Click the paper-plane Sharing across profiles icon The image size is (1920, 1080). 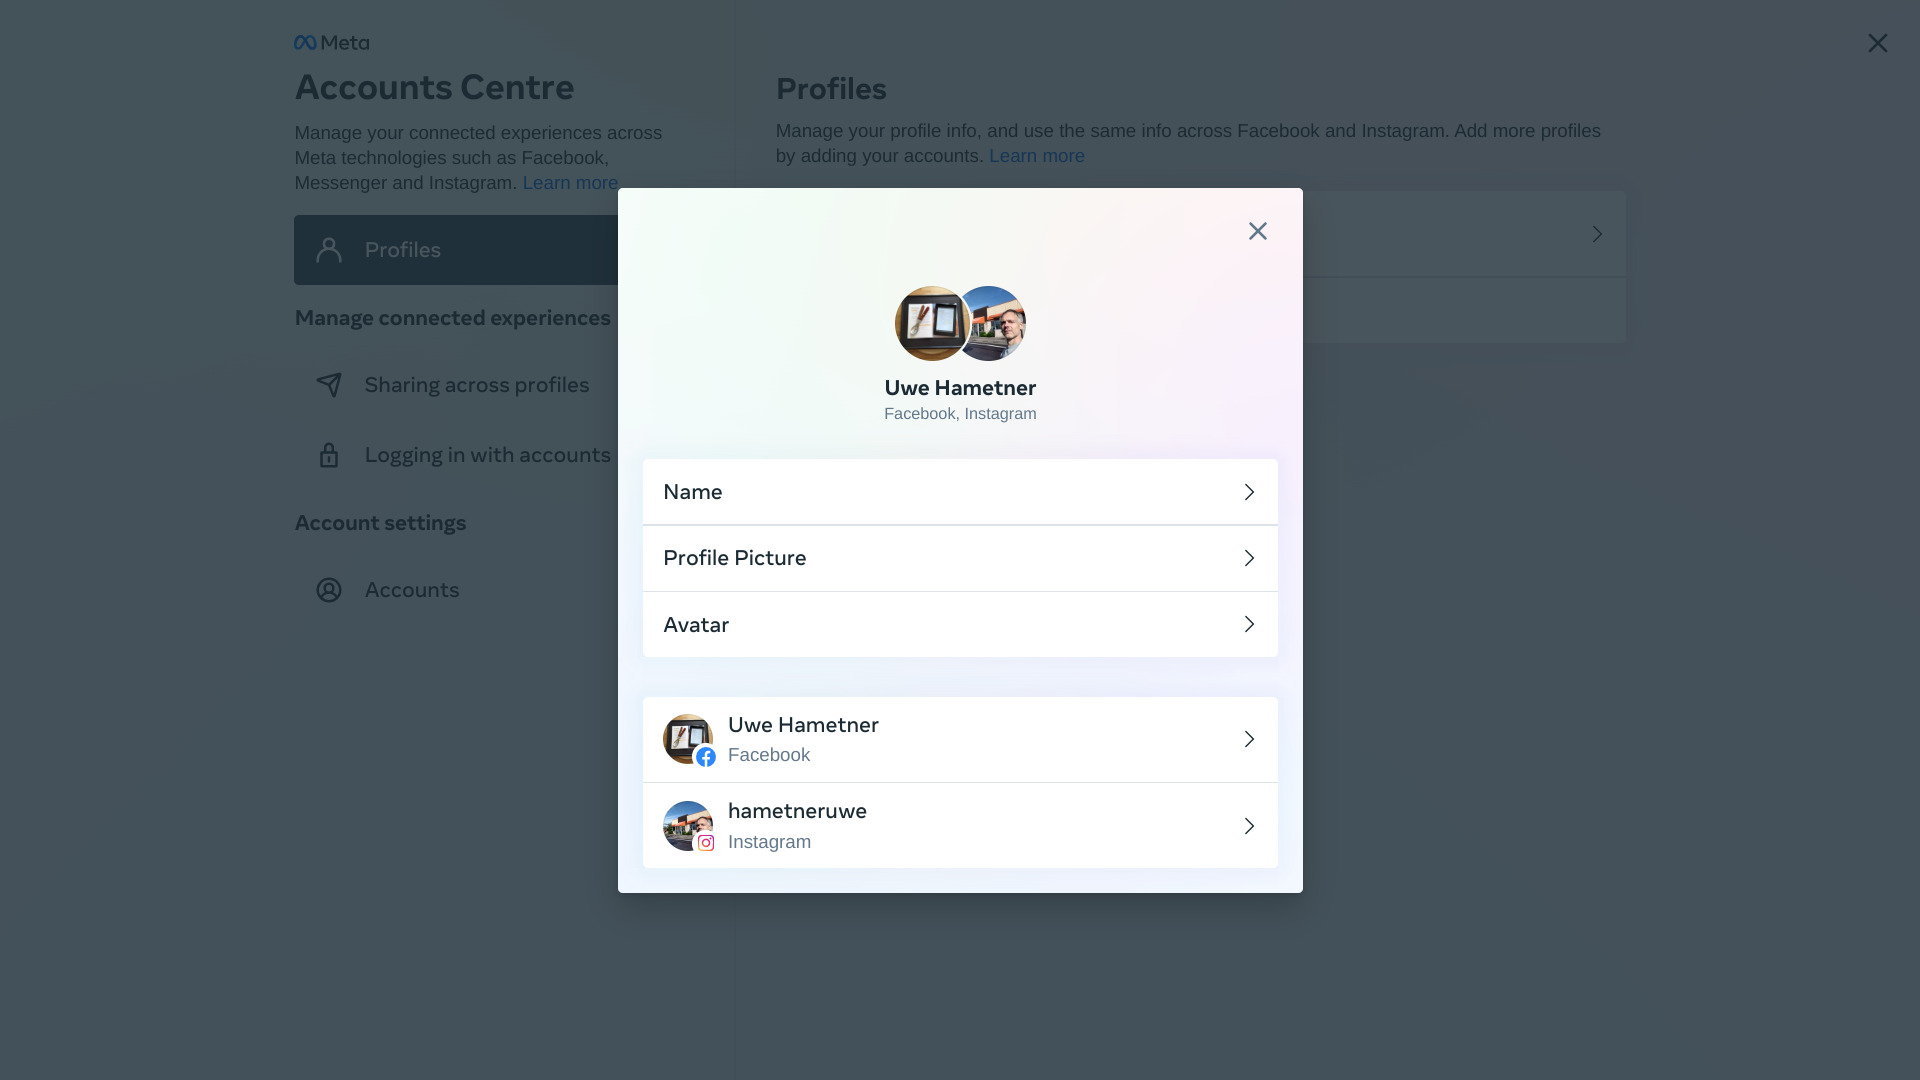[329, 385]
